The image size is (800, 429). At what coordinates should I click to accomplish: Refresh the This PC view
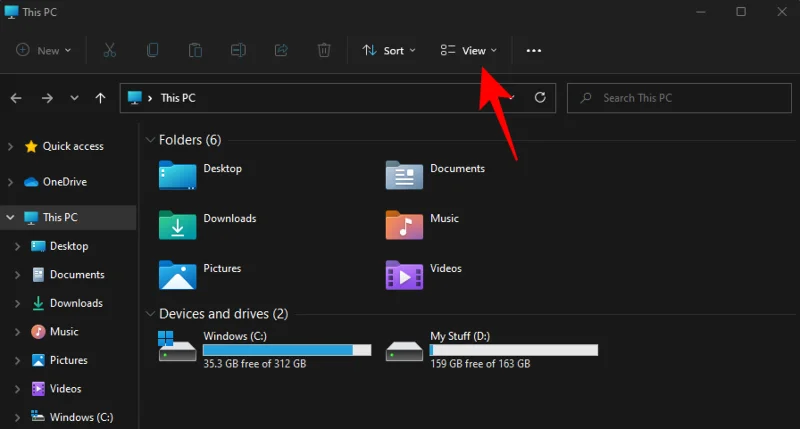[540, 97]
